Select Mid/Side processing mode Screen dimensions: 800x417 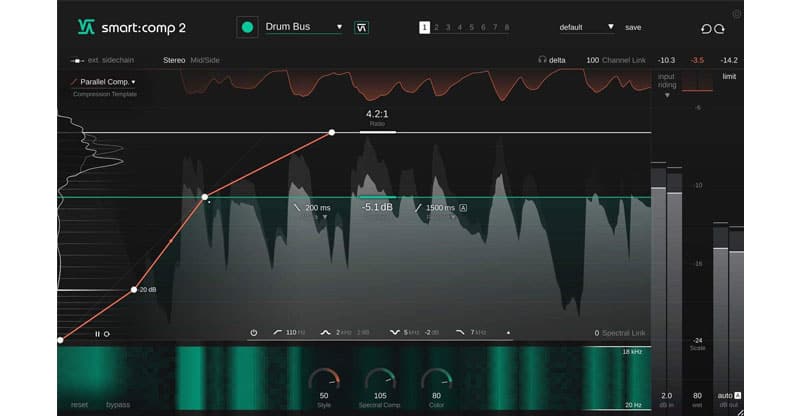pyautogui.click(x=205, y=60)
